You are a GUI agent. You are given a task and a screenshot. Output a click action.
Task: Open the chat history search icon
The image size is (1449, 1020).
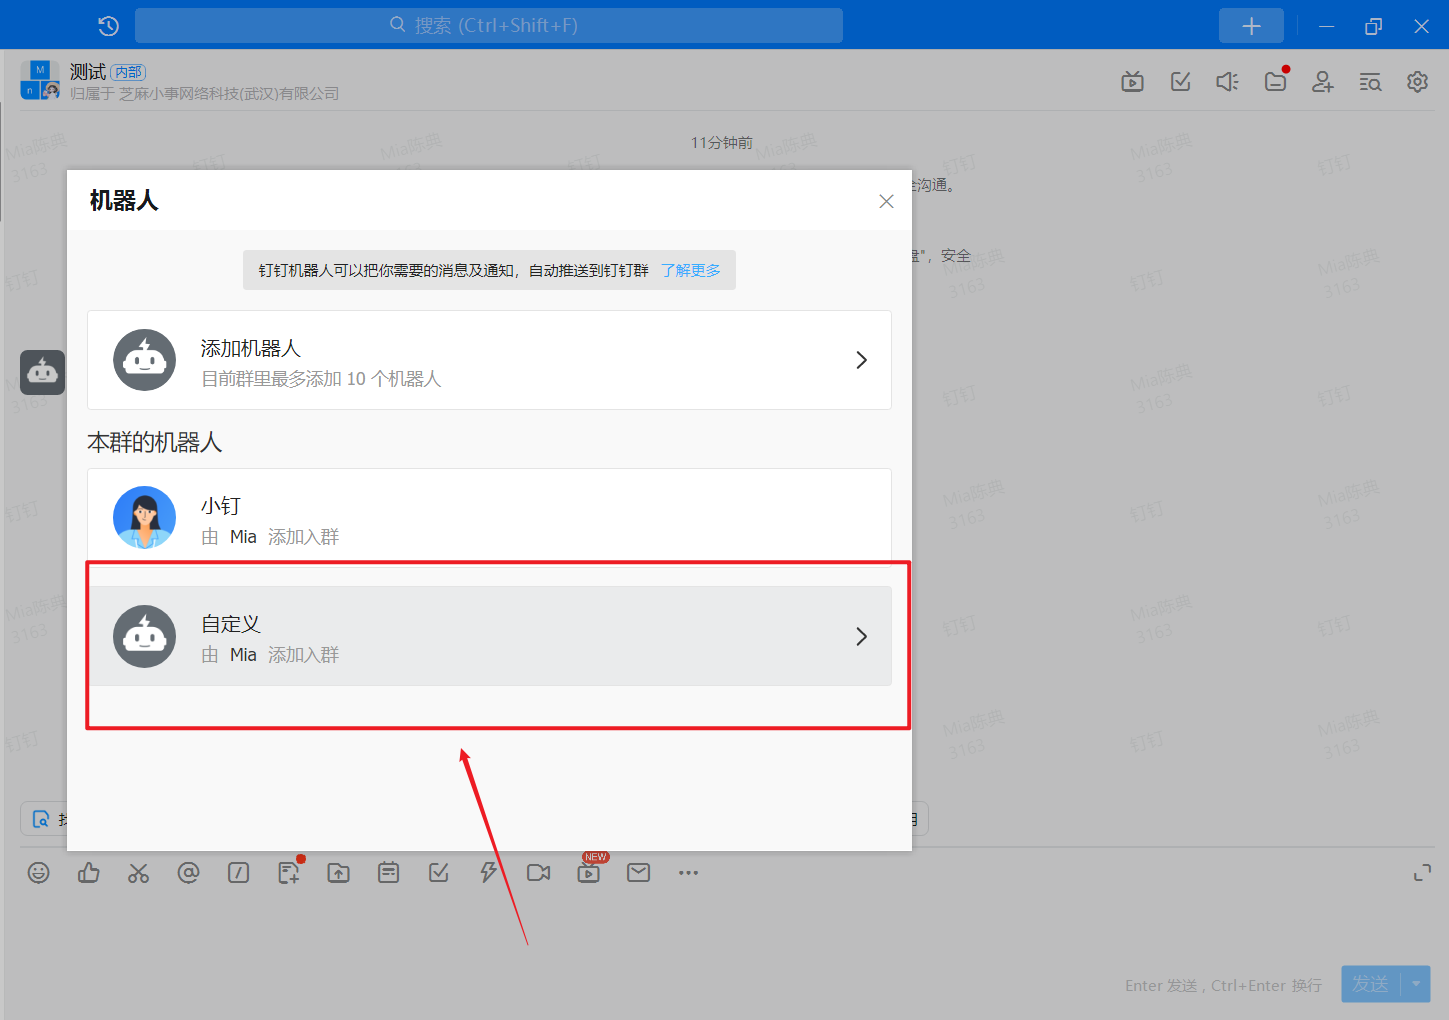click(1370, 82)
